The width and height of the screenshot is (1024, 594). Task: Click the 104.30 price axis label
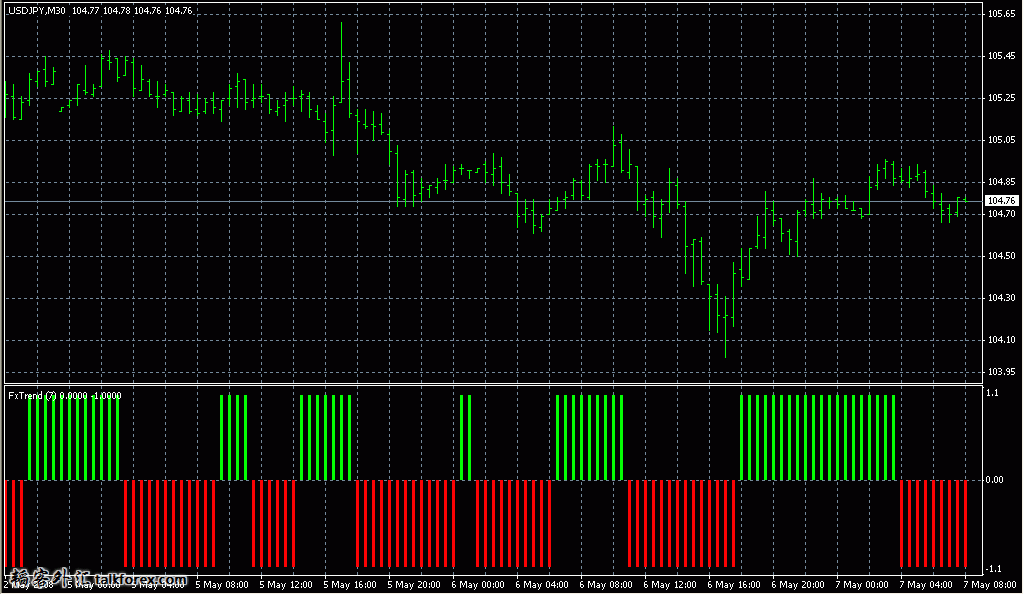click(x=1001, y=298)
